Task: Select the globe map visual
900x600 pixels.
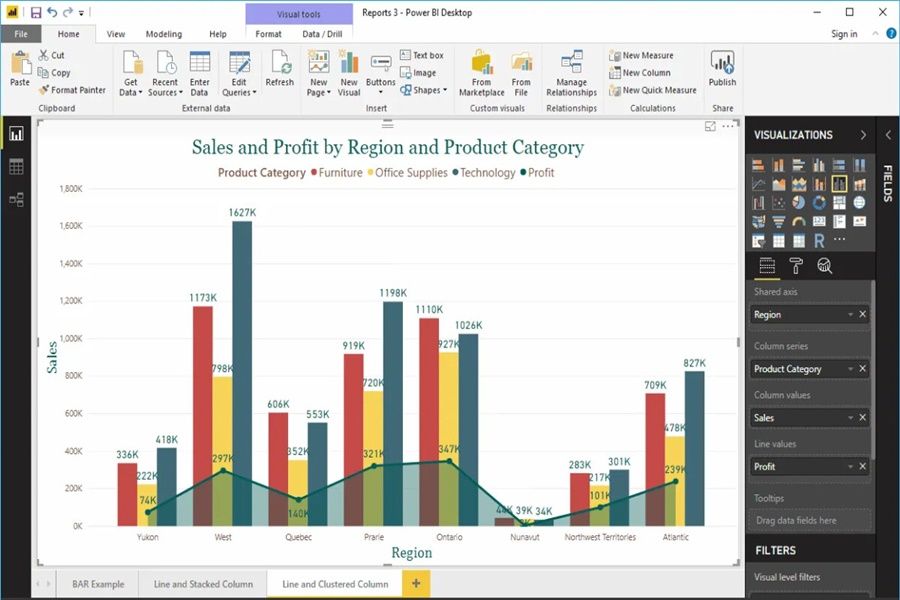Action: coord(859,203)
